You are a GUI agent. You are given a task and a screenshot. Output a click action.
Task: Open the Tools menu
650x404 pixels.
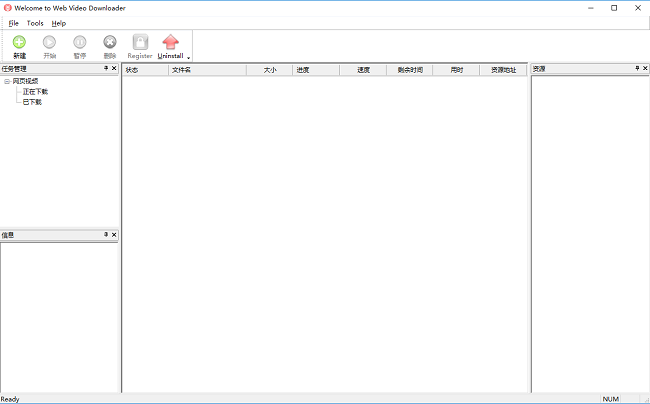pos(35,23)
